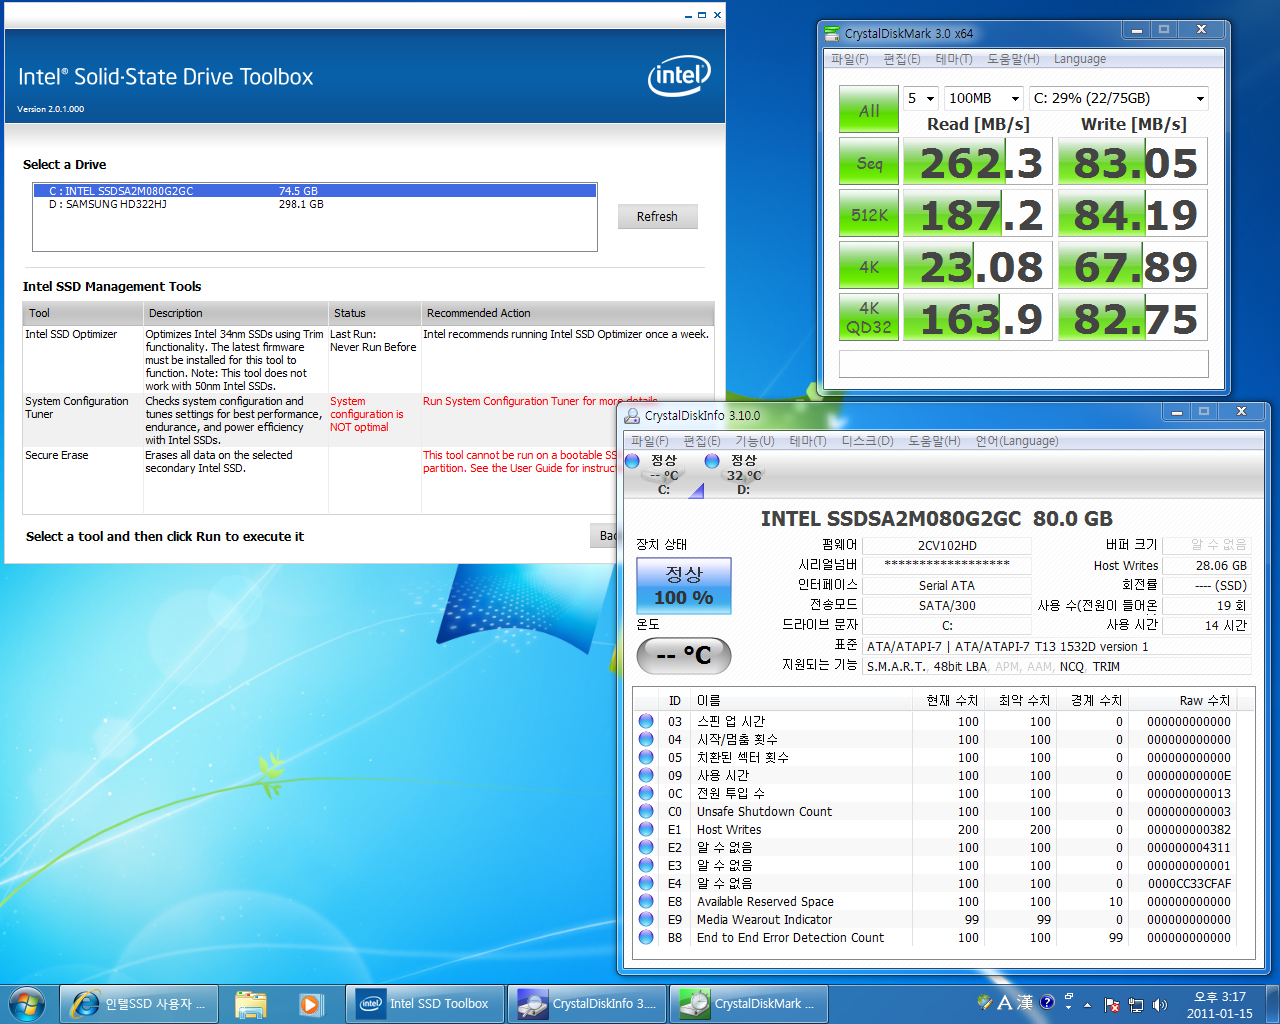The width and height of the screenshot is (1280, 1024).
Task: Click the firmware field 2CV102HD
Action: pyautogui.click(x=946, y=545)
